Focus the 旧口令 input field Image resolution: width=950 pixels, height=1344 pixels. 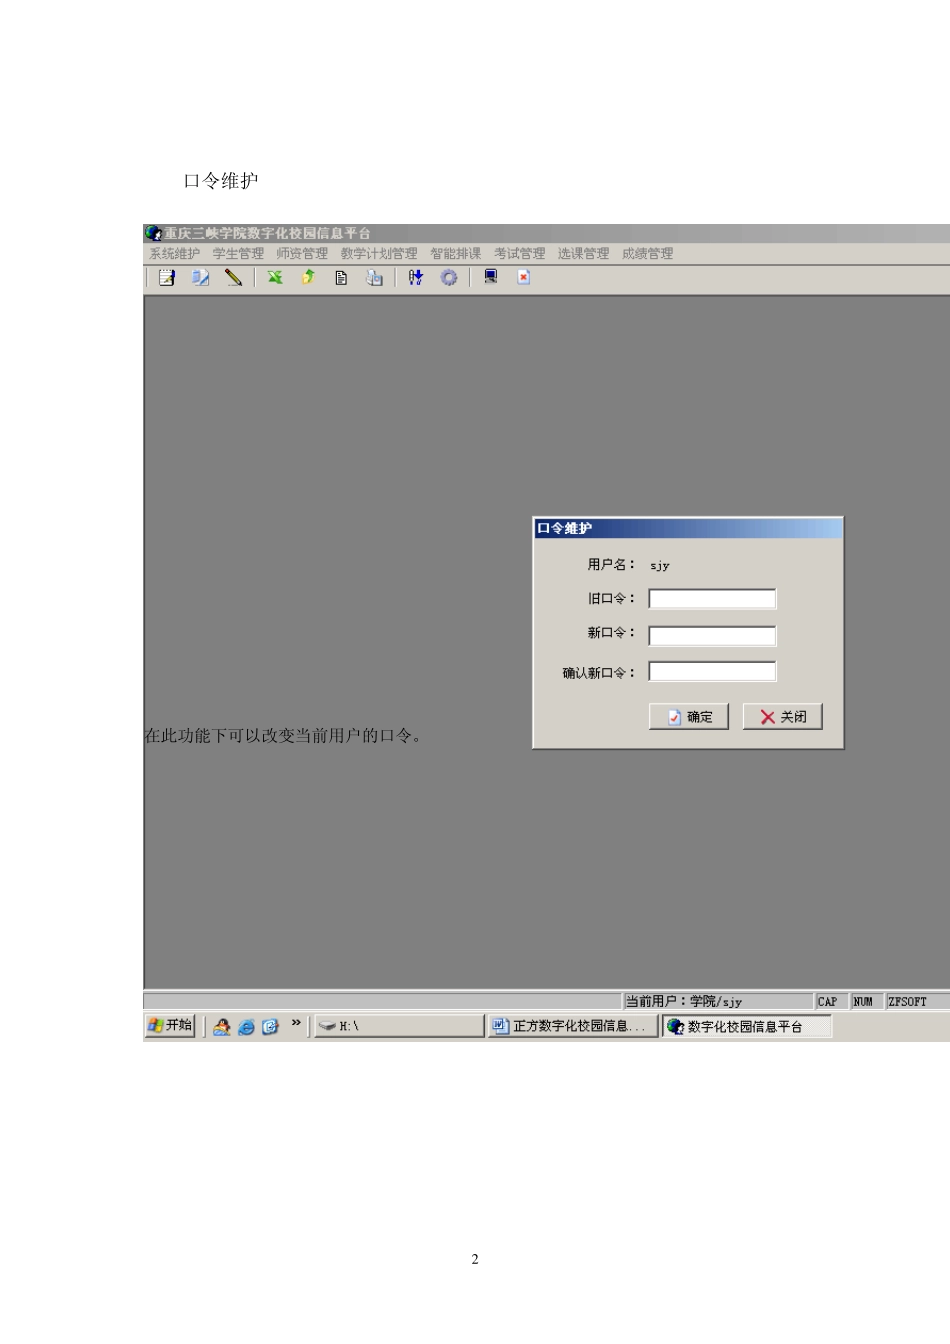[712, 599]
